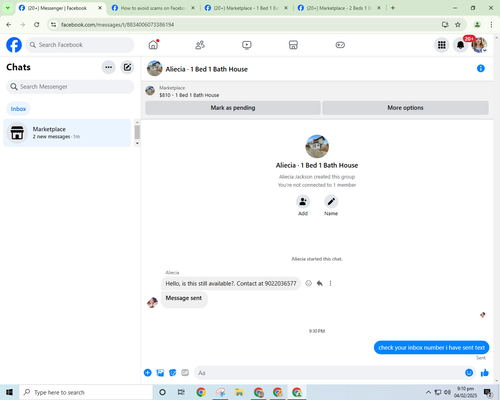Send a thumbs up like
Screen dimensions: 500x400
pos(485,373)
